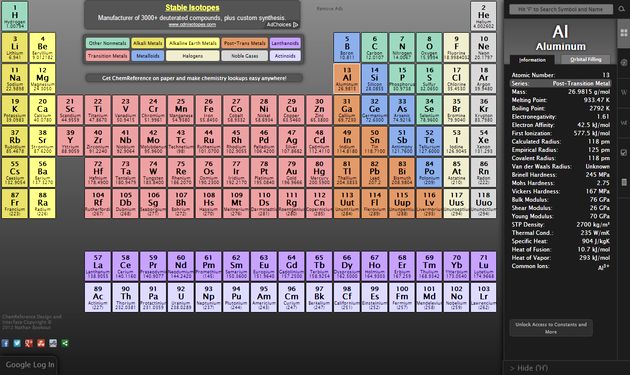Open the grid view sidebar icon
Image resolution: width=630 pixels, height=375 pixels.
(624, 33)
